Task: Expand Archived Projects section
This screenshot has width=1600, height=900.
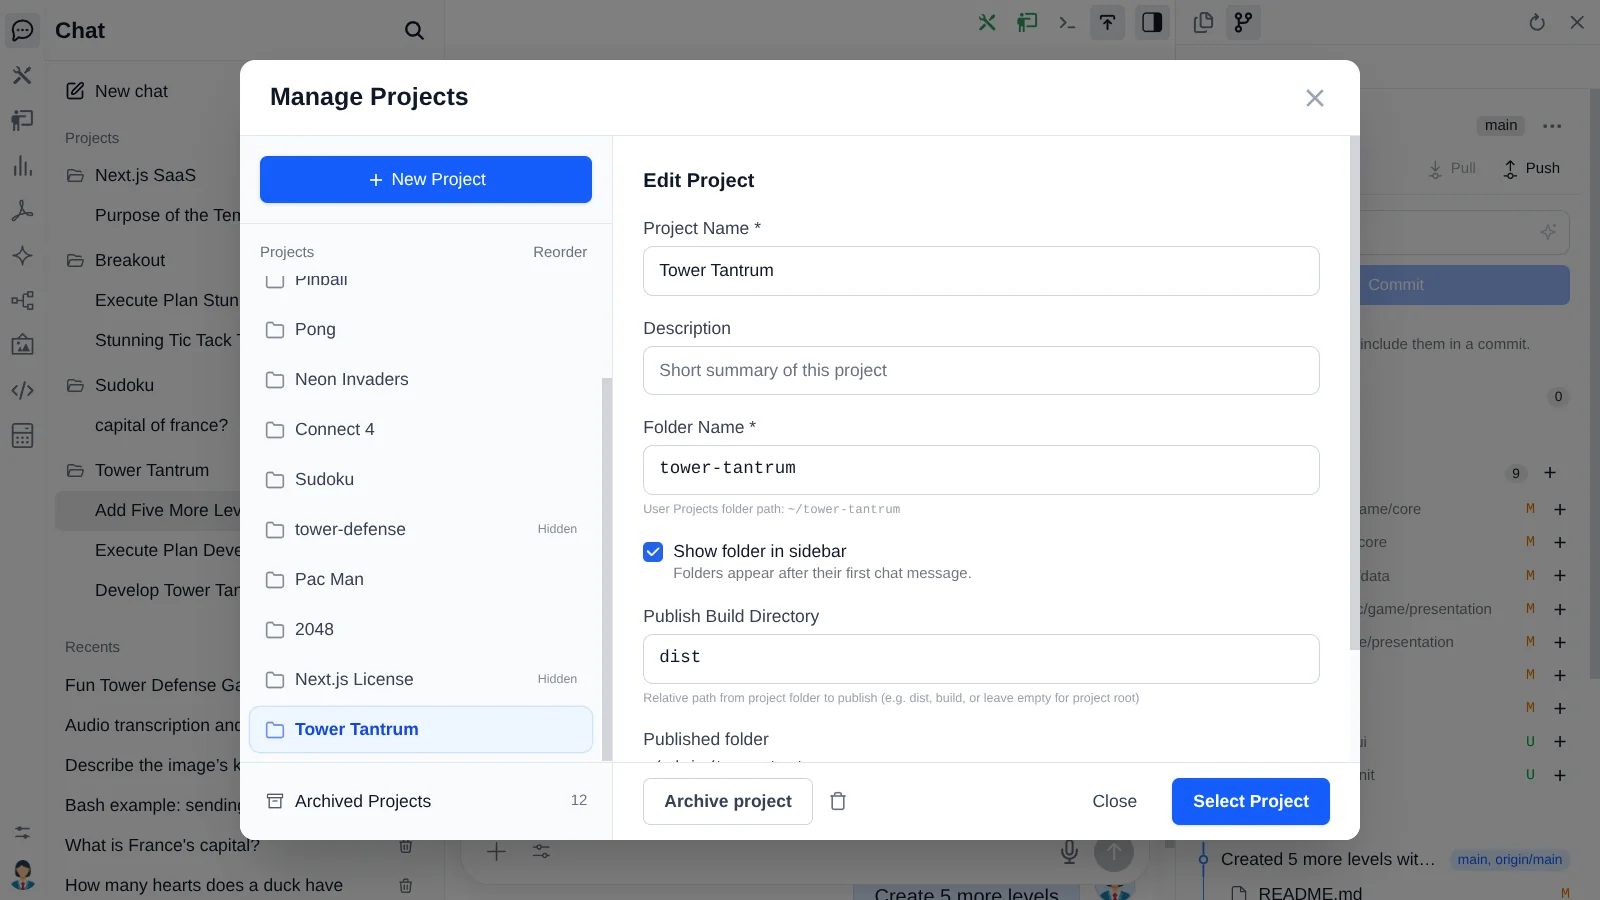Action: pos(426,801)
